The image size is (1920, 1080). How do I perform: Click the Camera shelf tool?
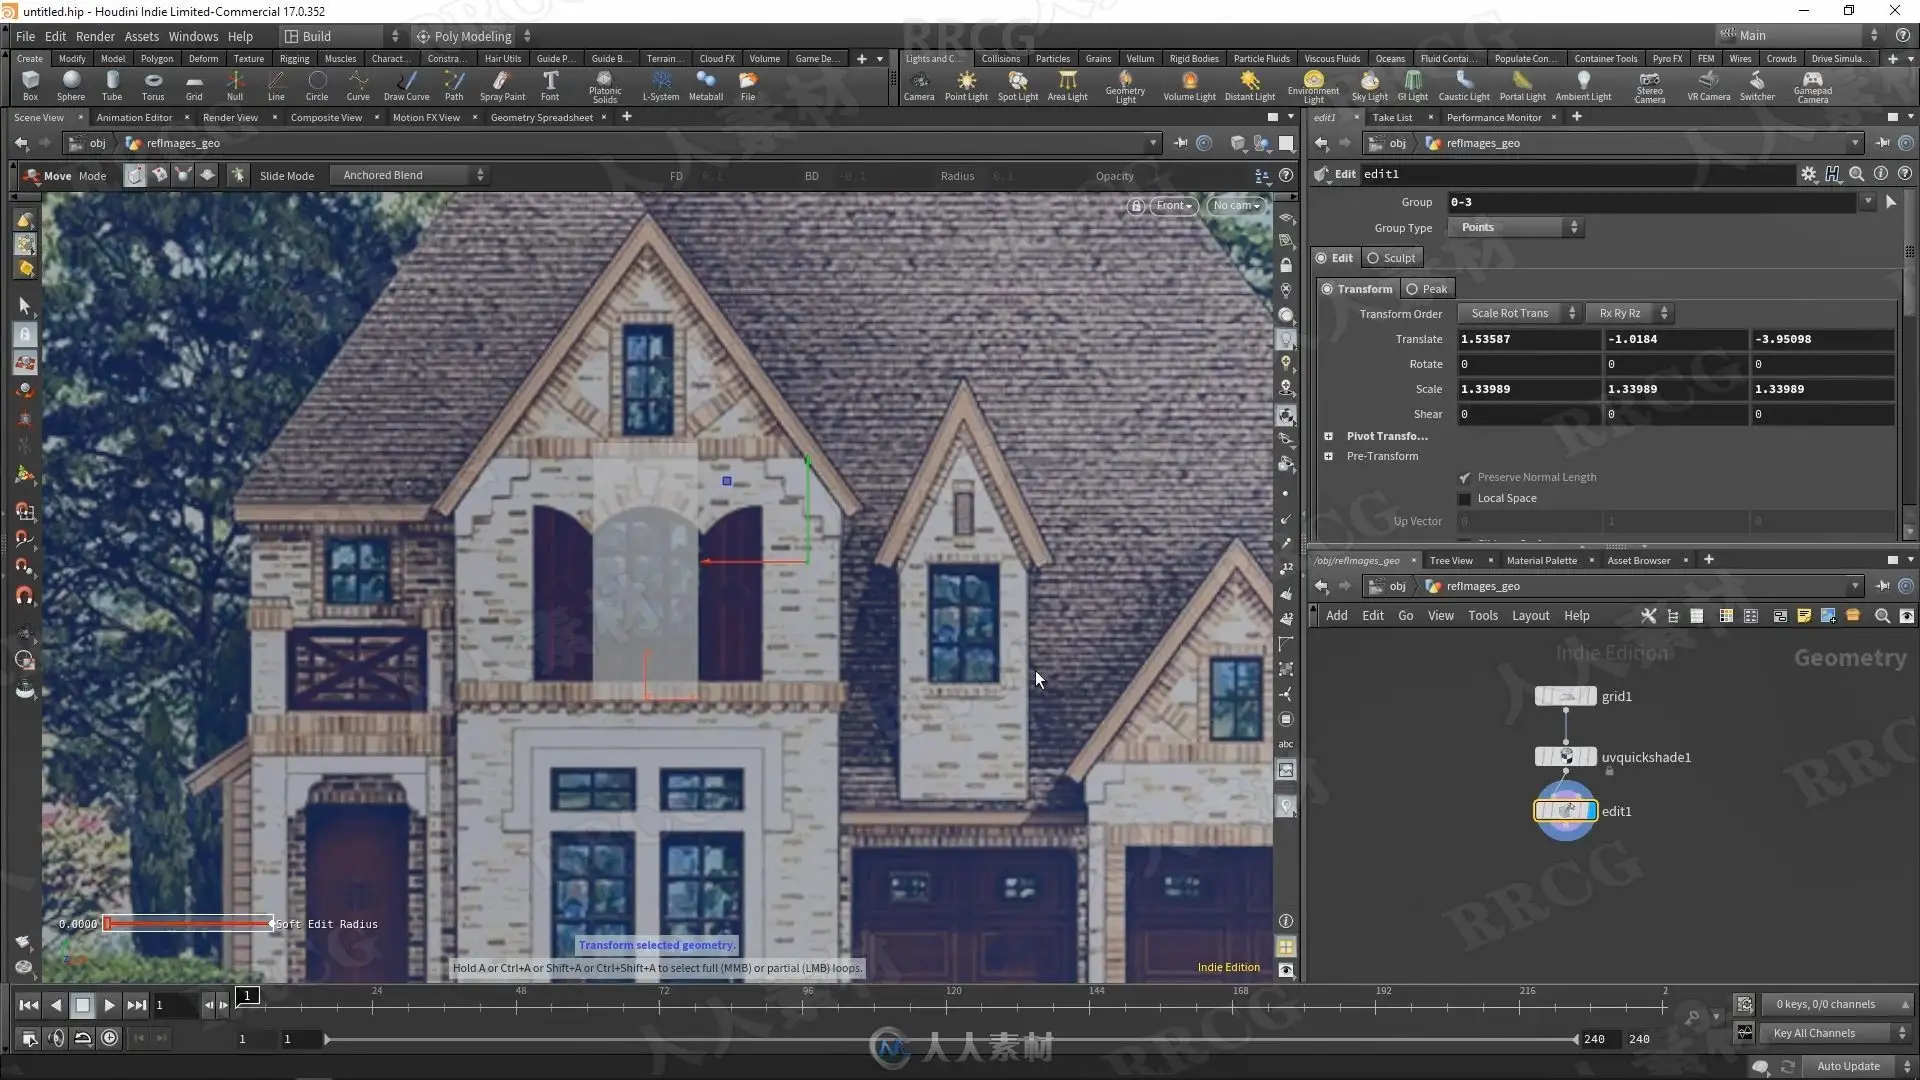click(918, 85)
